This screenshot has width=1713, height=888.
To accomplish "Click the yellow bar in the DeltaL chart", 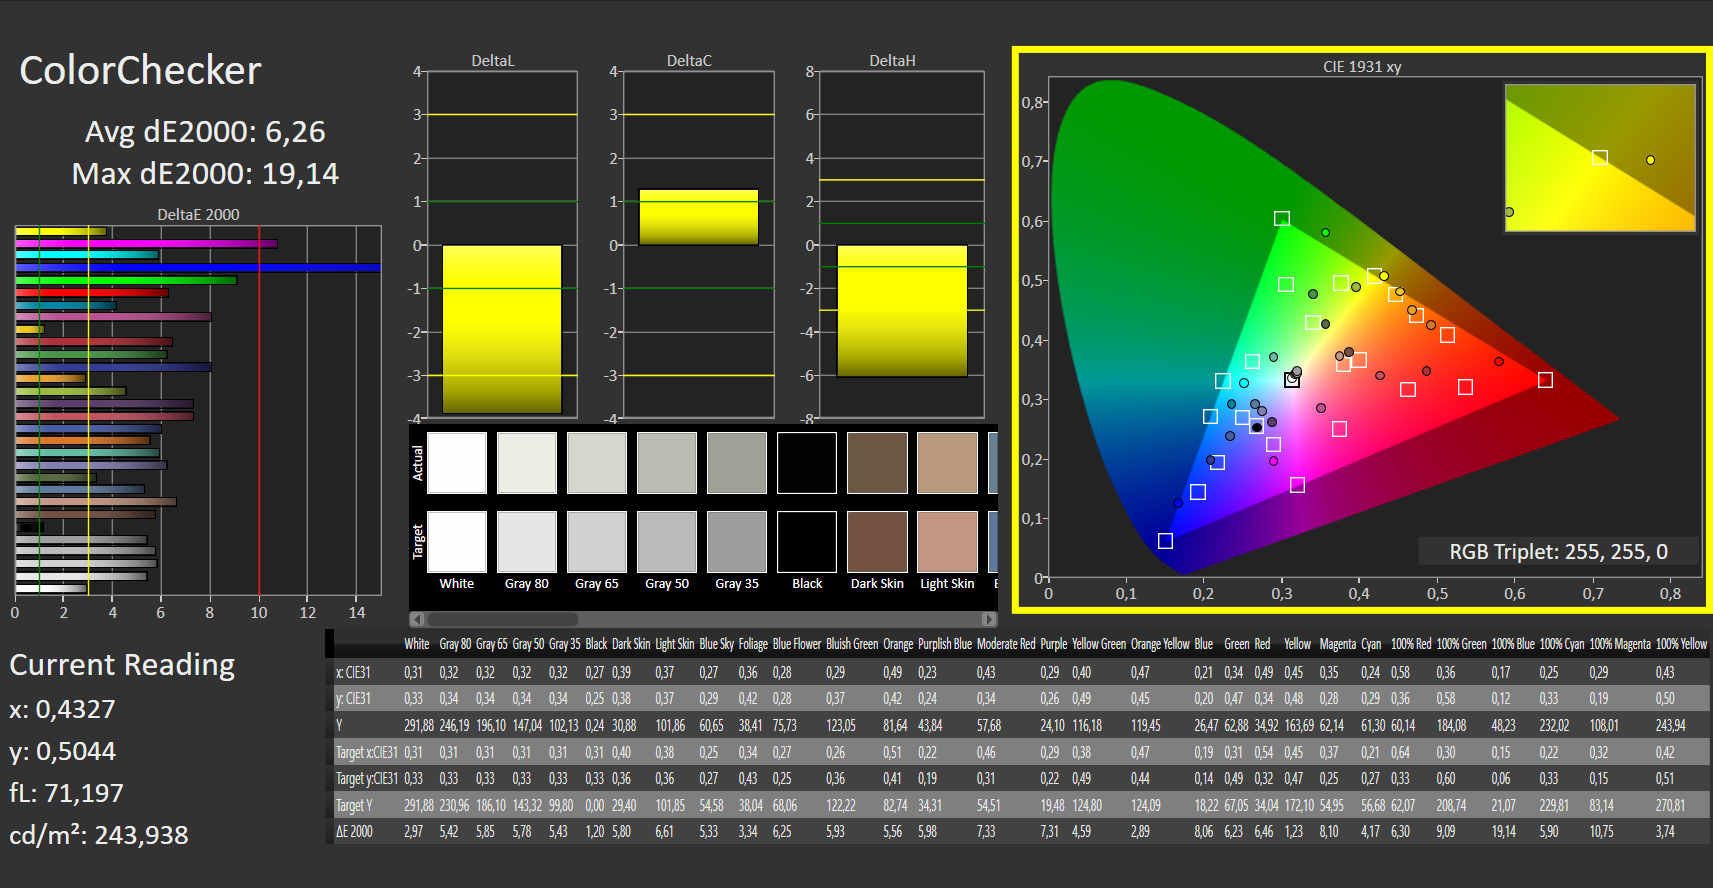I will 502,329.
